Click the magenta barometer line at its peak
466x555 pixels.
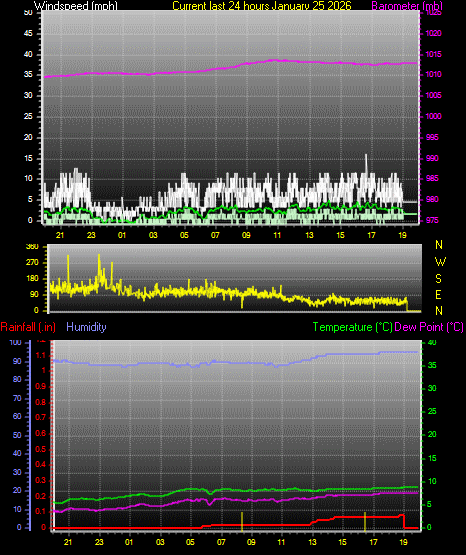274,60
